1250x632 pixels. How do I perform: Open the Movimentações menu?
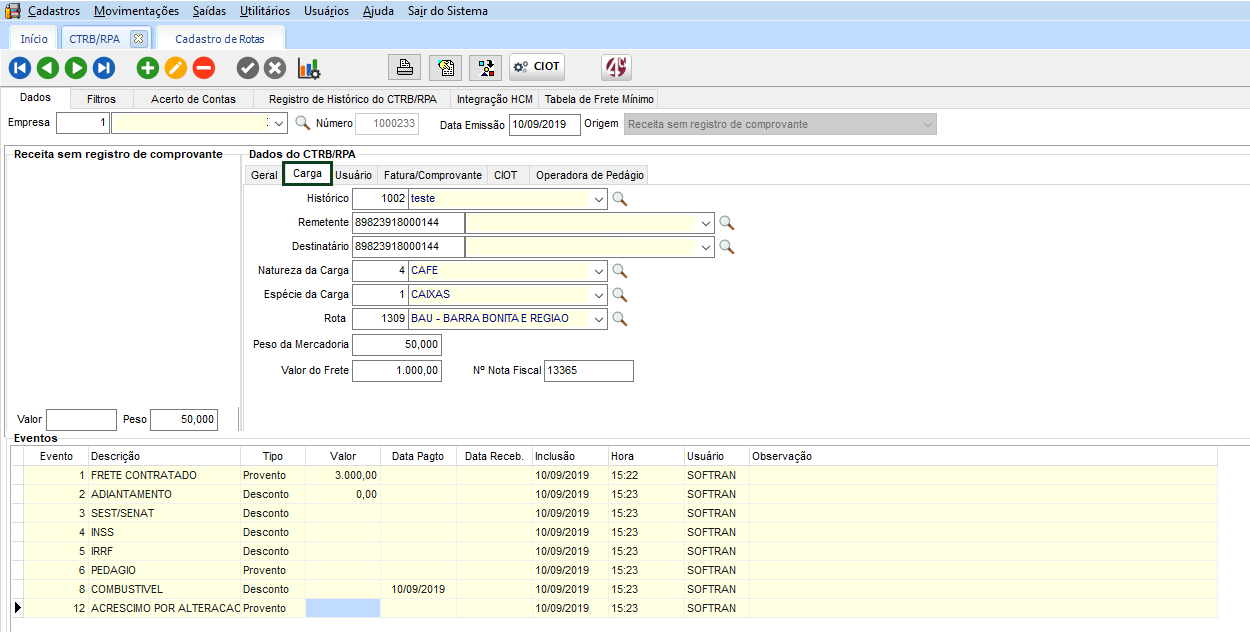(136, 11)
